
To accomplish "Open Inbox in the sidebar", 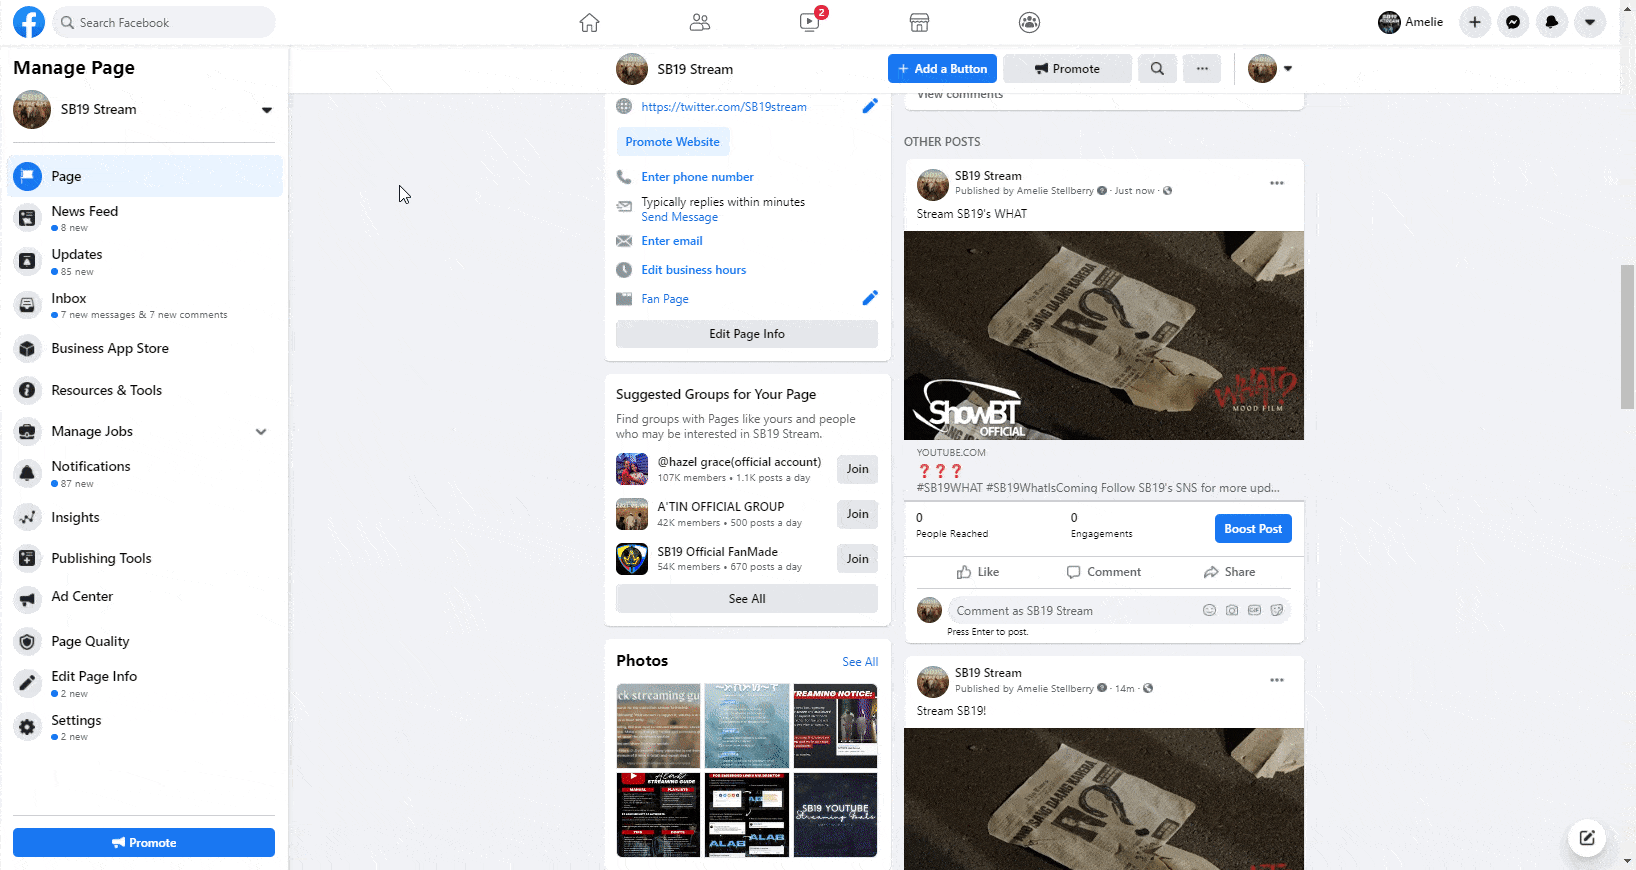I will click(x=145, y=305).
